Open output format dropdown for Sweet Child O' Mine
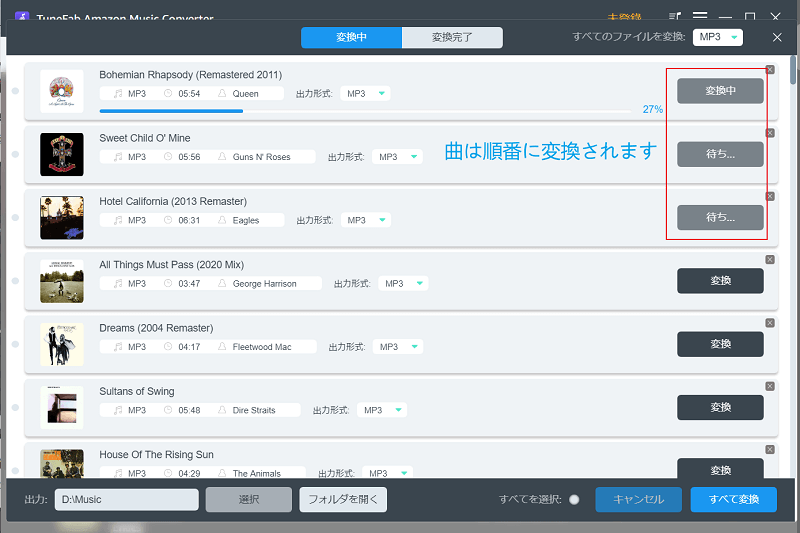The height and width of the screenshot is (533, 800). tap(397, 157)
